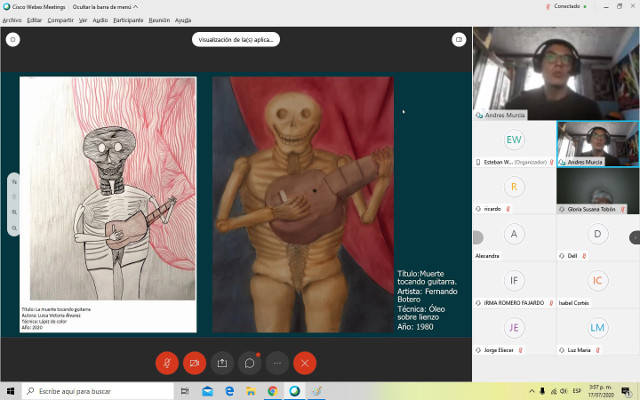Click ESP language indicator

(577, 391)
